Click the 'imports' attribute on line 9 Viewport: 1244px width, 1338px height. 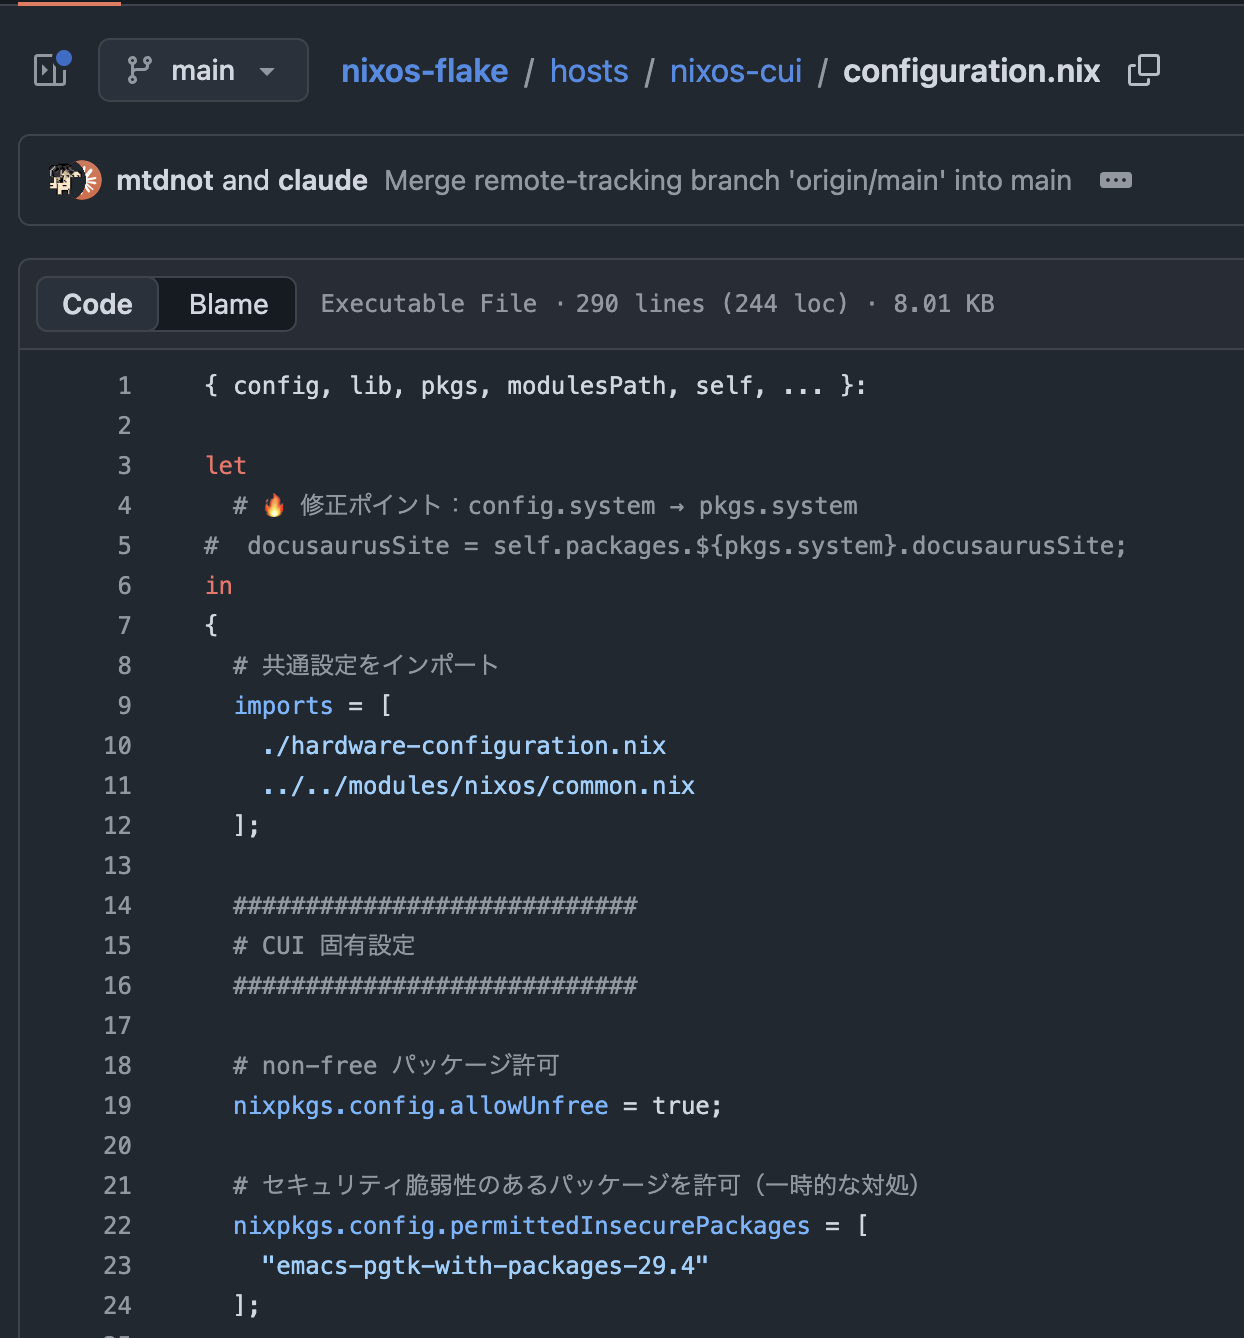coord(283,706)
